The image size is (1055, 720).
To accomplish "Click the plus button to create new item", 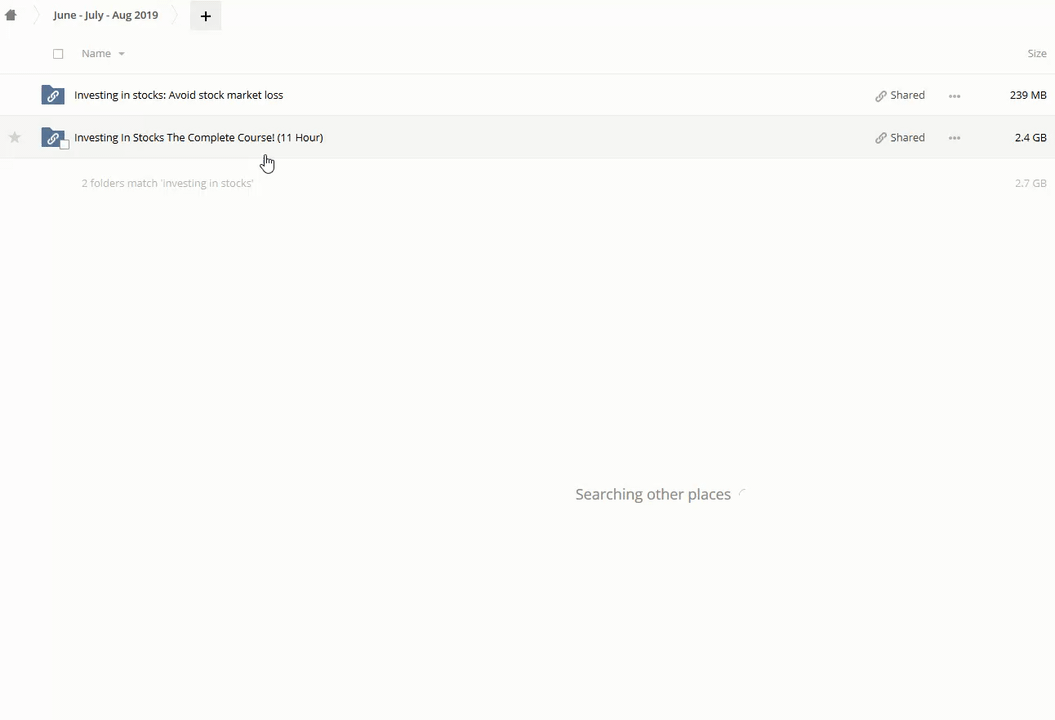I will (x=205, y=16).
